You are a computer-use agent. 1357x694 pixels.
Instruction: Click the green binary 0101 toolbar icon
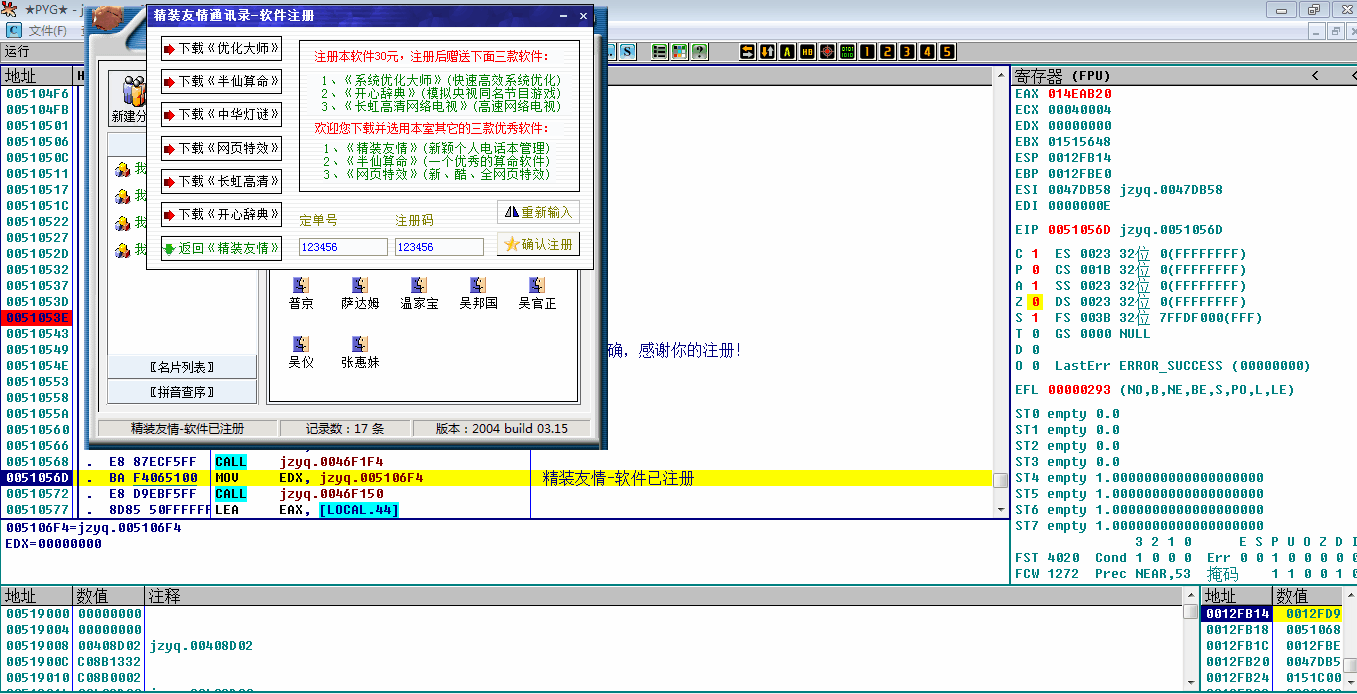(848, 51)
